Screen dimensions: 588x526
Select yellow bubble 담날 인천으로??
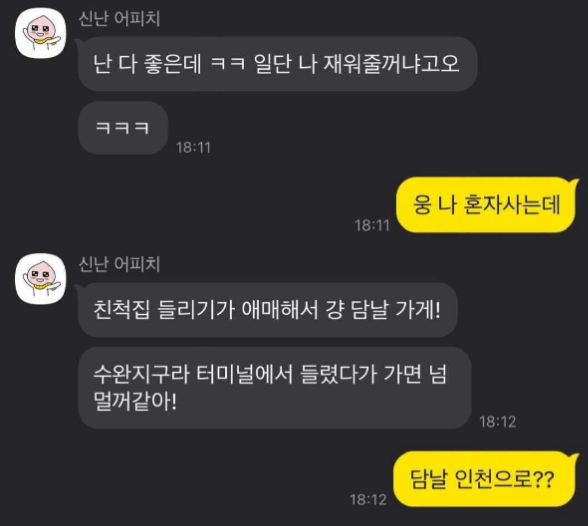(484, 479)
